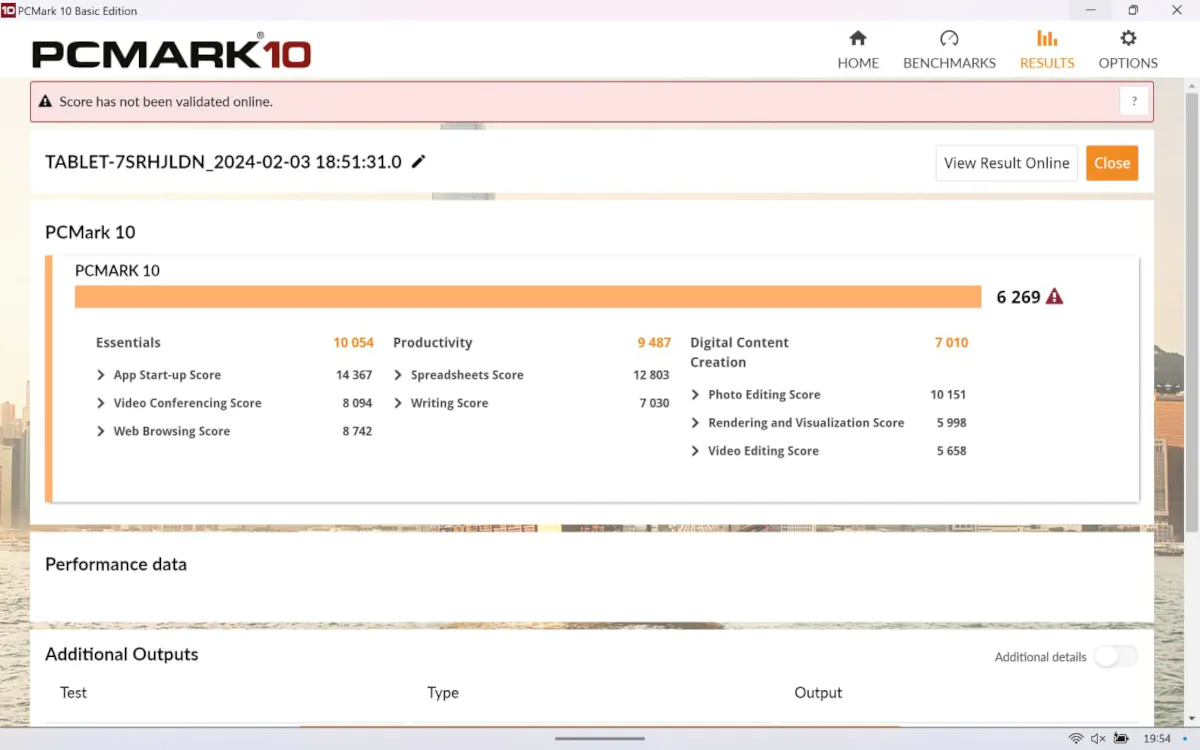Select the overall score 6 269
The height and width of the screenshot is (750, 1200).
click(1018, 297)
